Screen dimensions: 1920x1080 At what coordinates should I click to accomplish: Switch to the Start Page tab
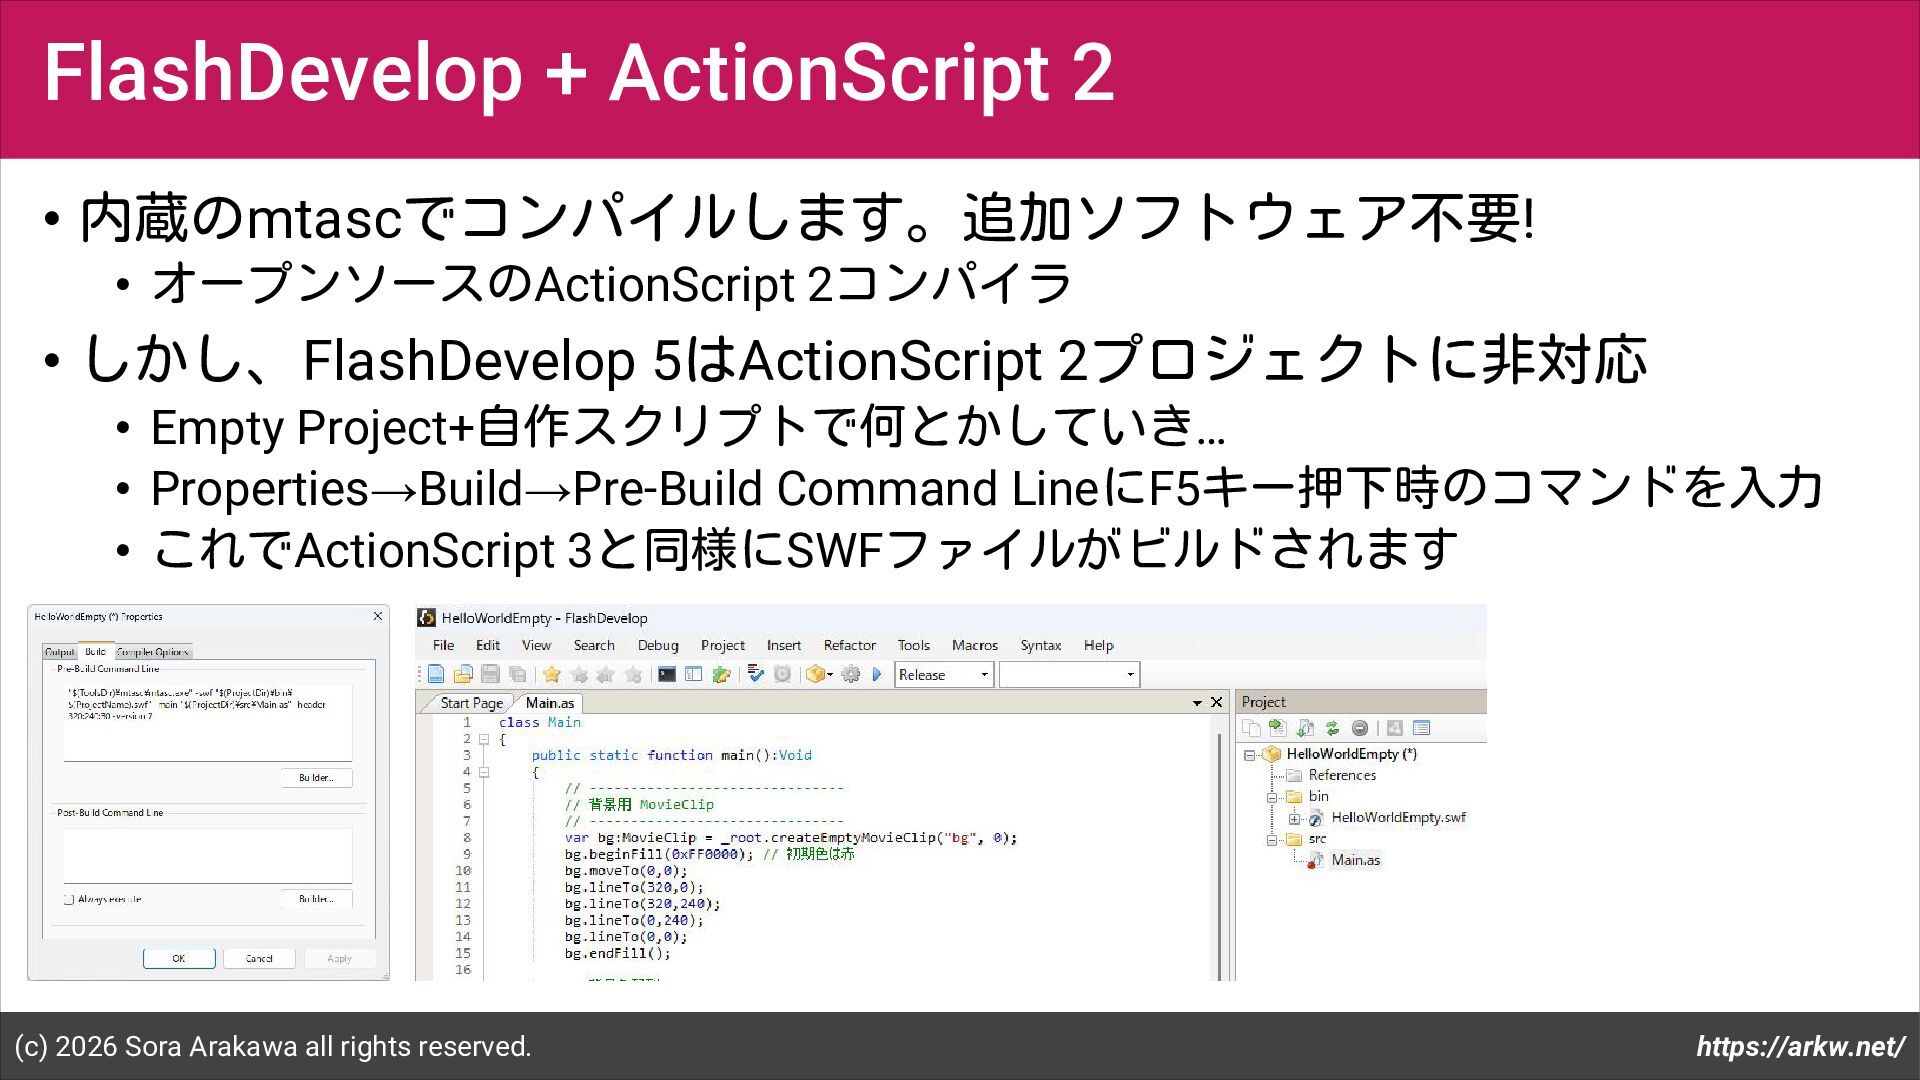(x=471, y=703)
